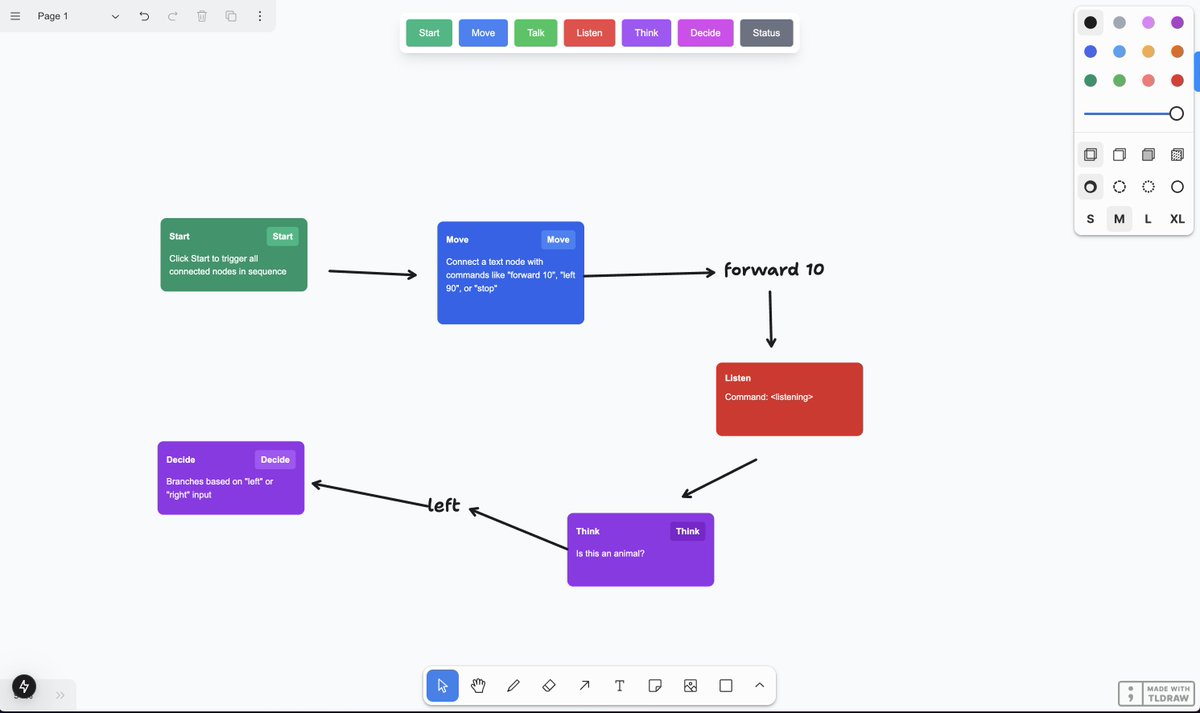The width and height of the screenshot is (1200, 713).
Task: Select the Draw tool
Action: click(513, 685)
